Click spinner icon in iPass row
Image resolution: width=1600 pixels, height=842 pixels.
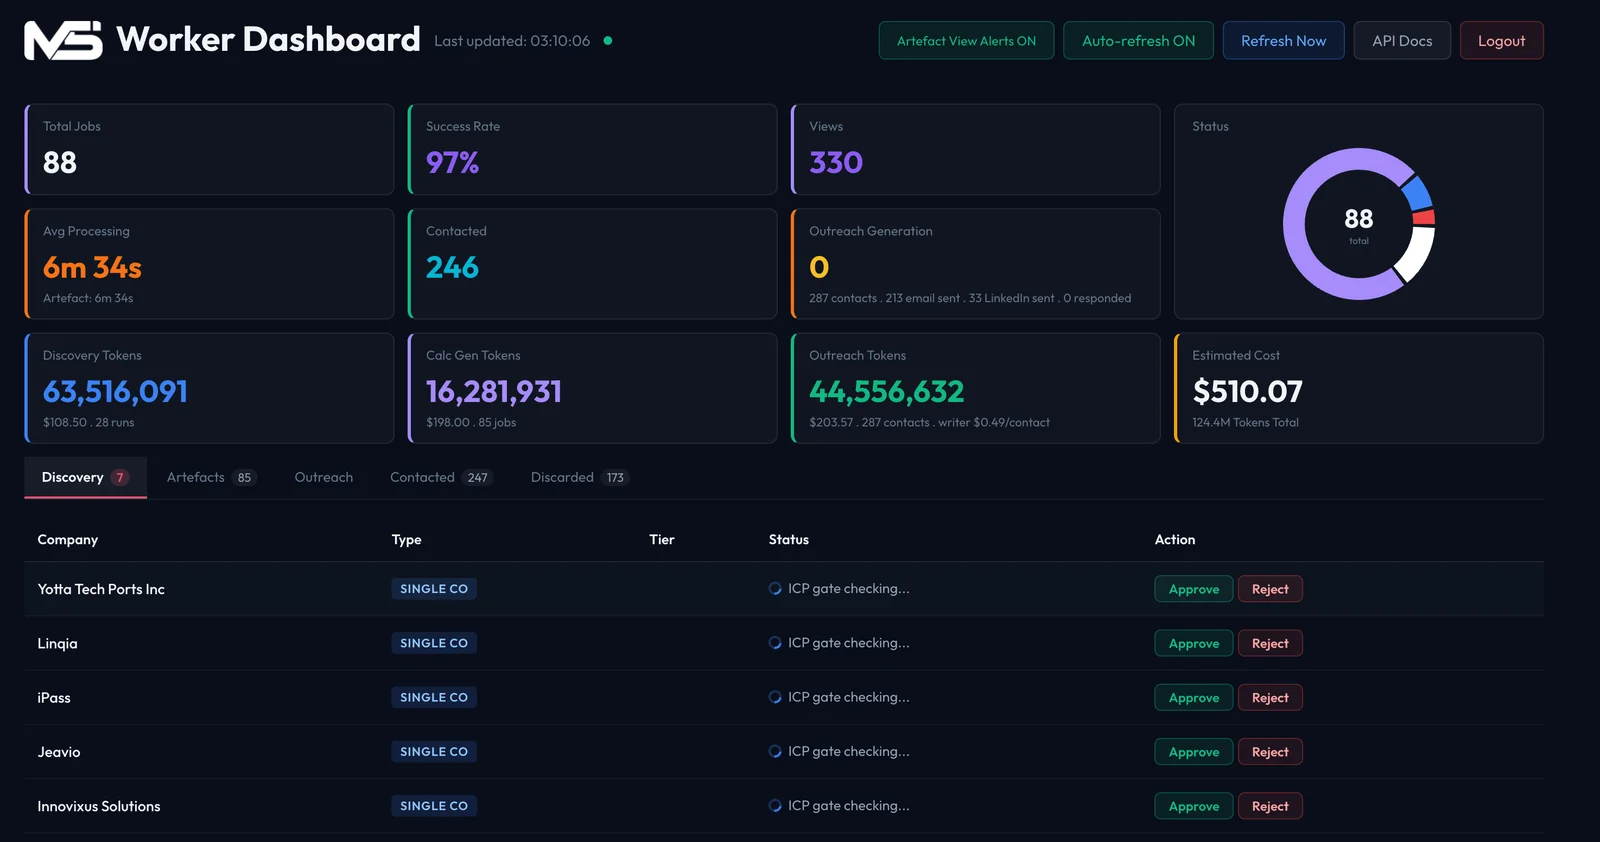click(x=775, y=697)
